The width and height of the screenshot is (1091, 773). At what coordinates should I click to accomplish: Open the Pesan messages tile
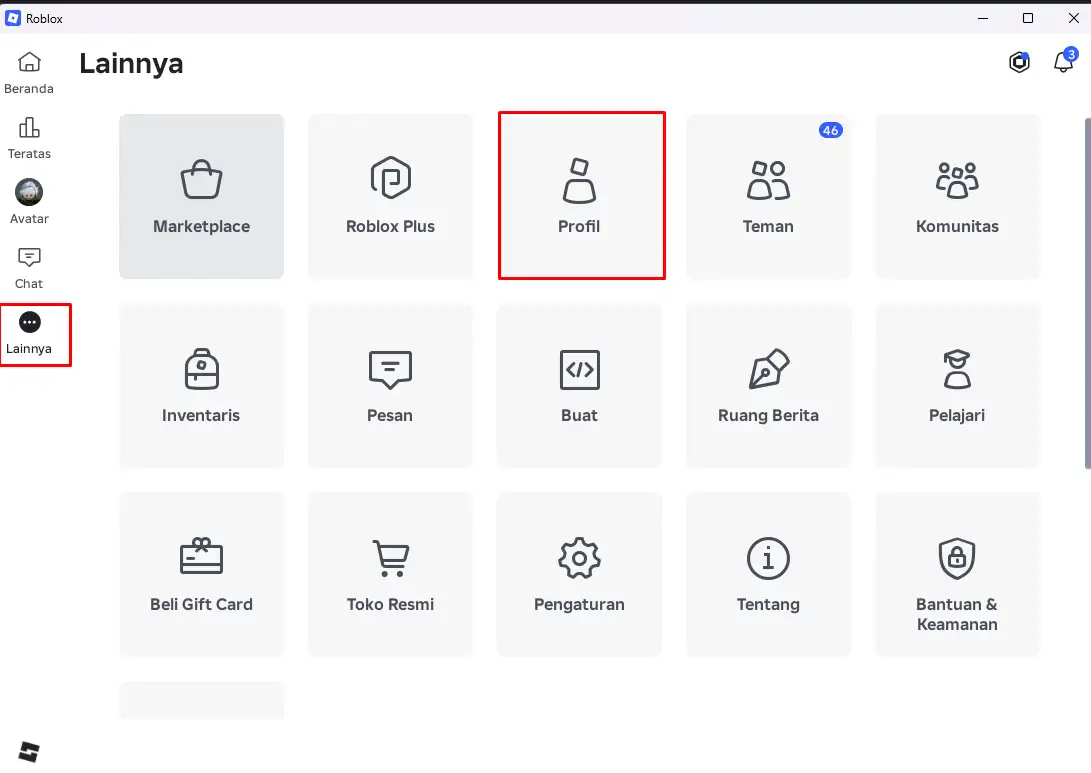[390, 385]
